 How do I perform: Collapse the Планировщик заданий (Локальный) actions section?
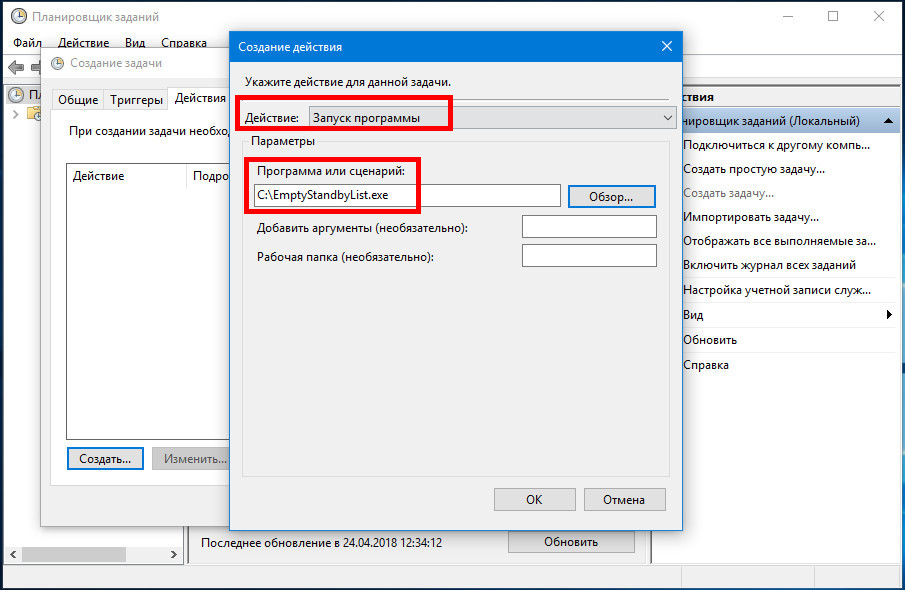tap(888, 121)
